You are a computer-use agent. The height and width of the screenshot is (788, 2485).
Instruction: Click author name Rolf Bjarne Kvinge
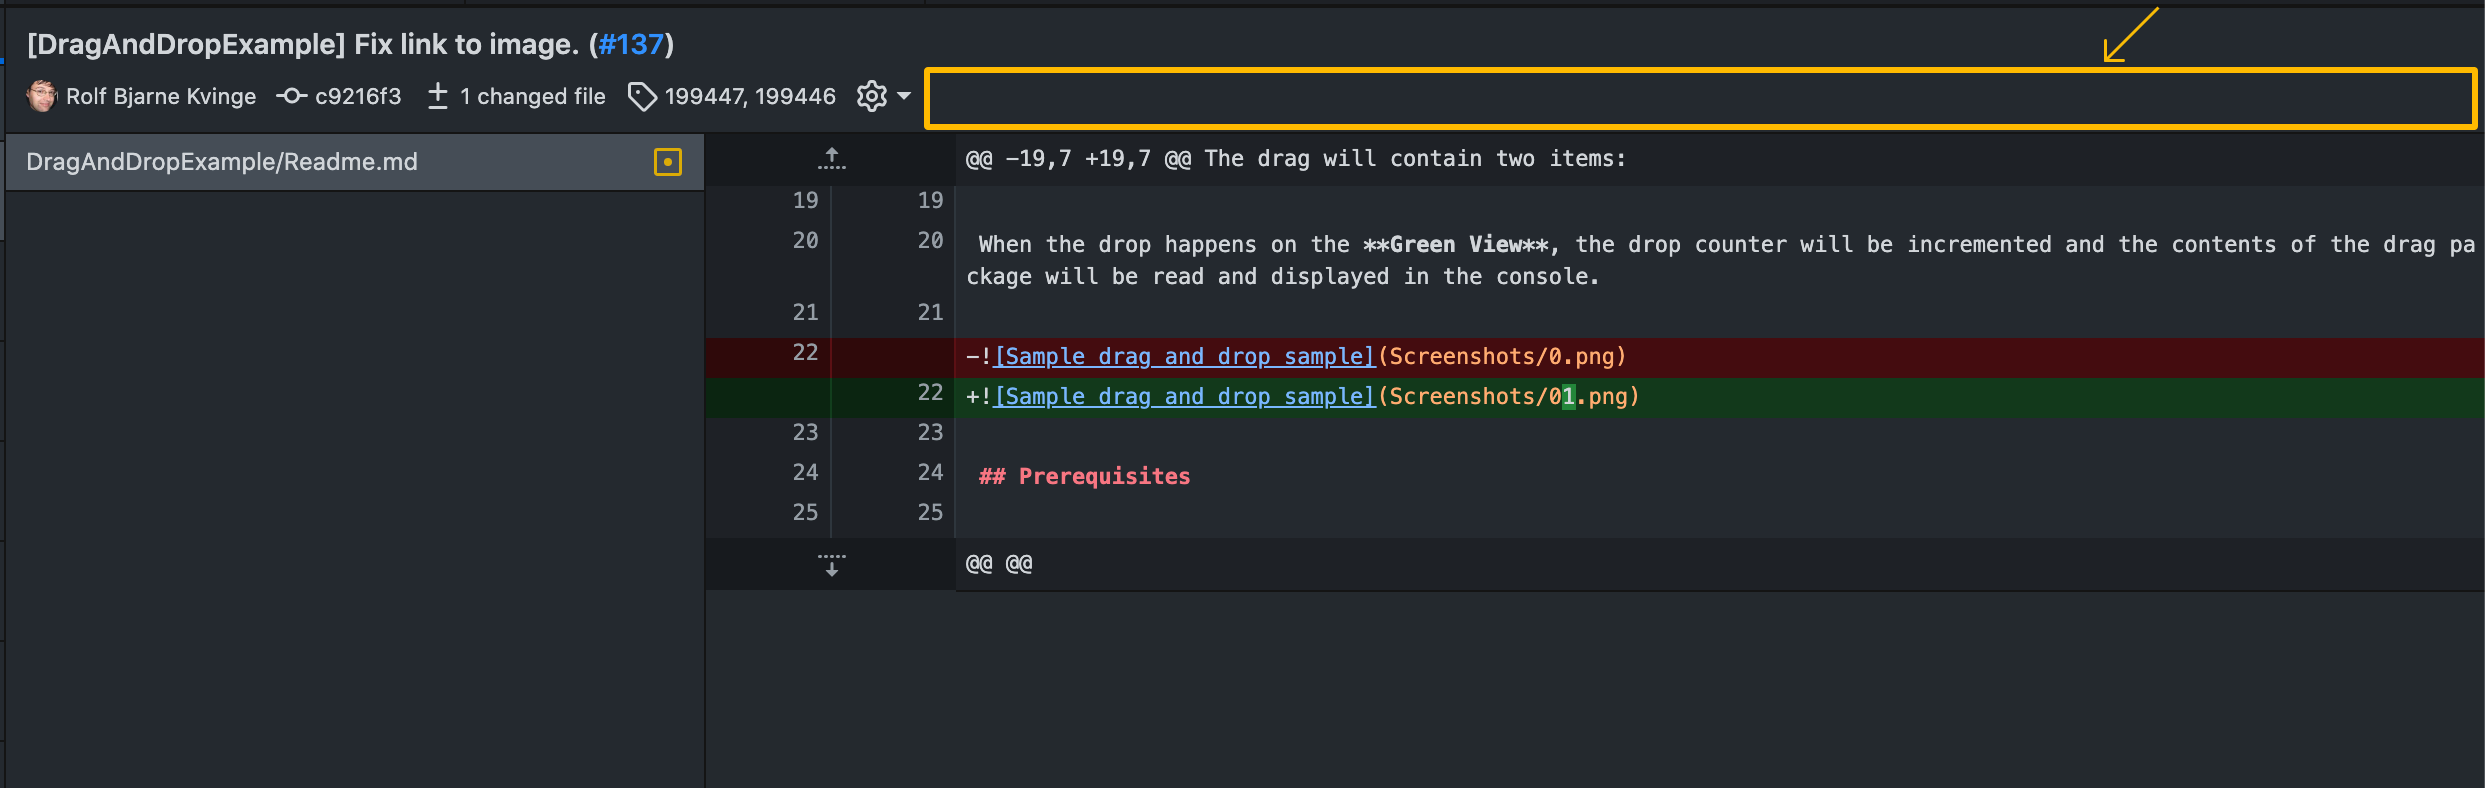(x=161, y=96)
